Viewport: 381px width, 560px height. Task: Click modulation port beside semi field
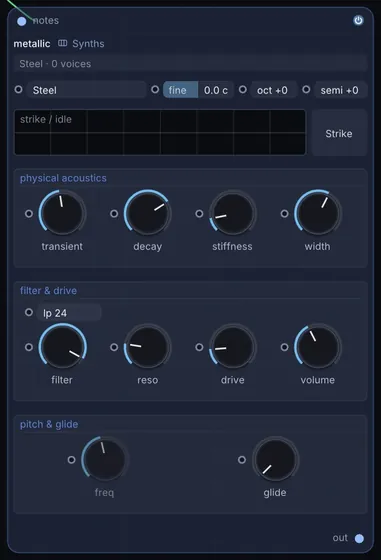(306, 89)
